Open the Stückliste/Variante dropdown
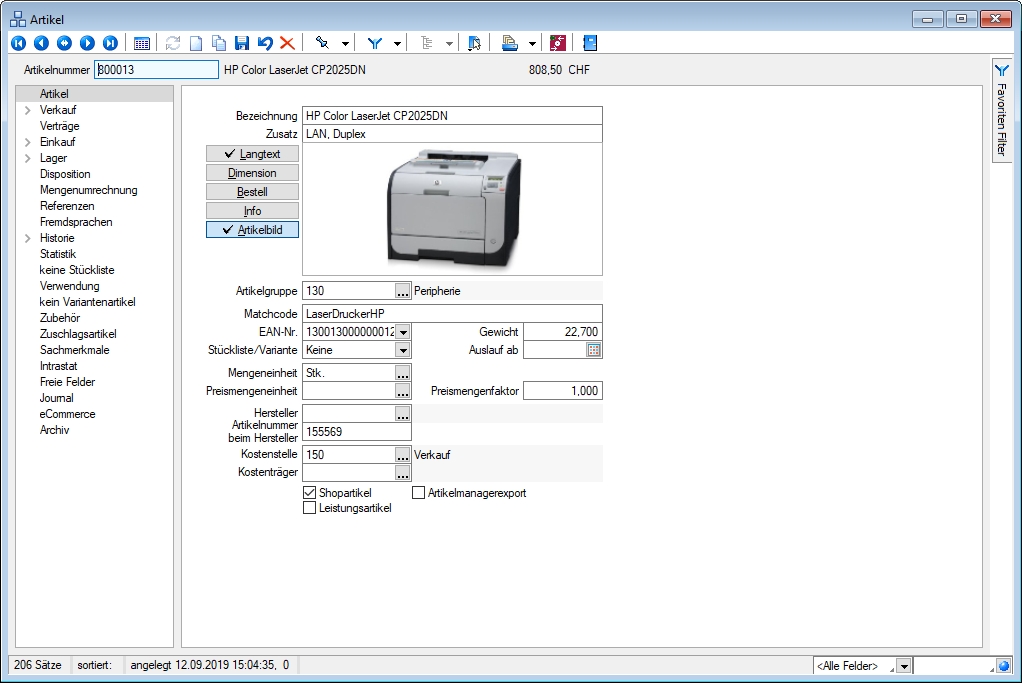The width and height of the screenshot is (1022, 683). [x=402, y=351]
